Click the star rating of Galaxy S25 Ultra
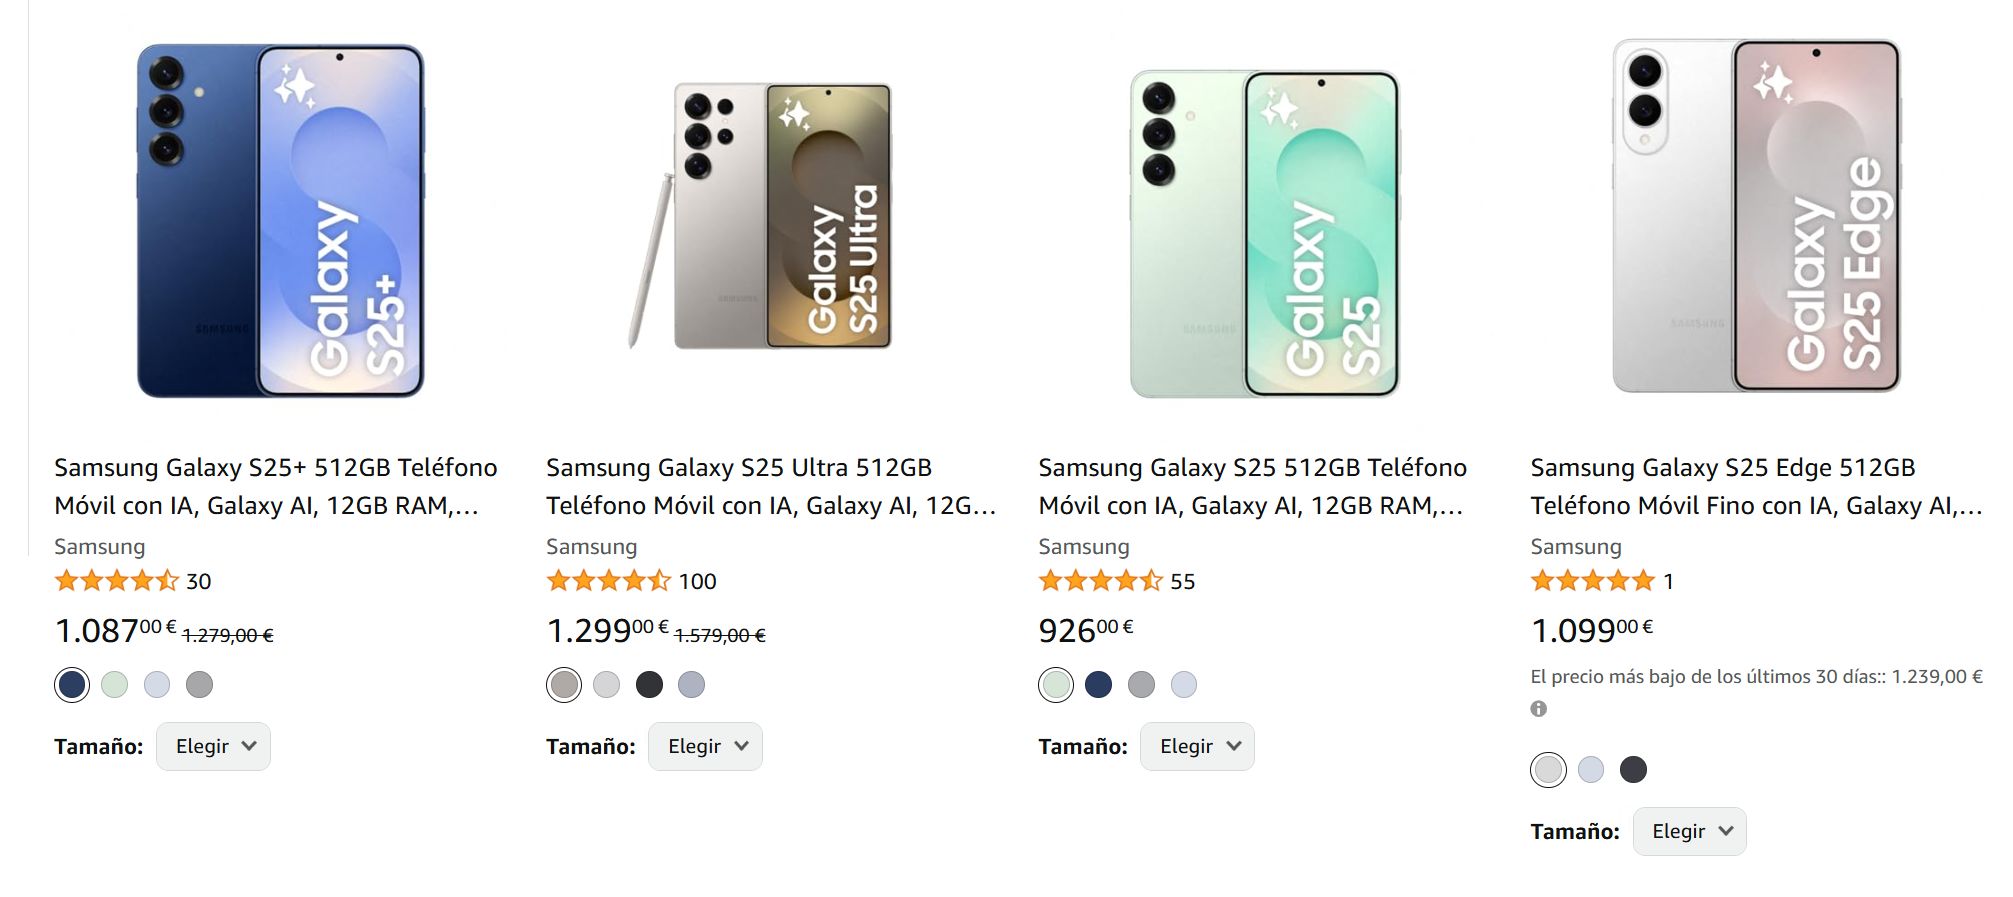 pyautogui.click(x=608, y=581)
